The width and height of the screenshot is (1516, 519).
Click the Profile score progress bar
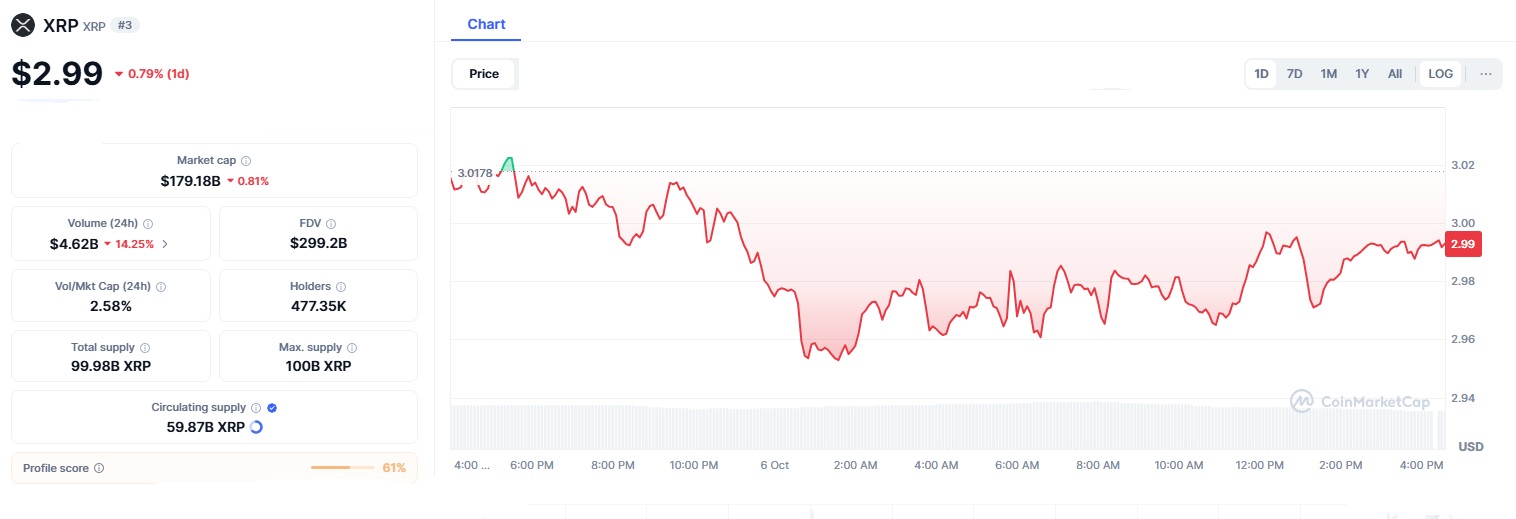(342, 468)
